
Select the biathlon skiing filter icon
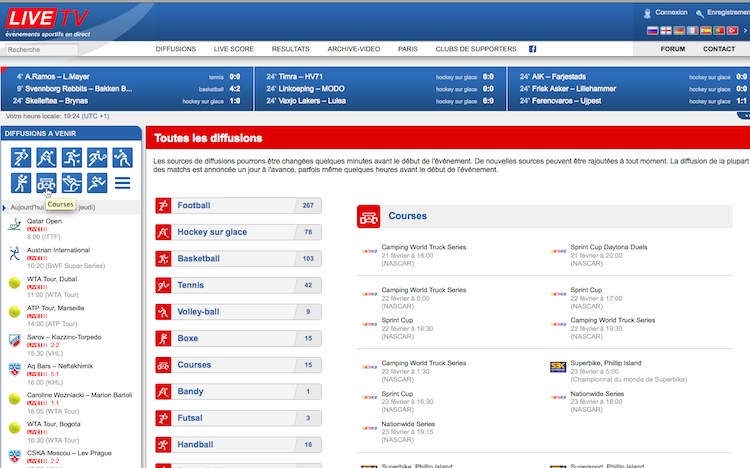72,183
